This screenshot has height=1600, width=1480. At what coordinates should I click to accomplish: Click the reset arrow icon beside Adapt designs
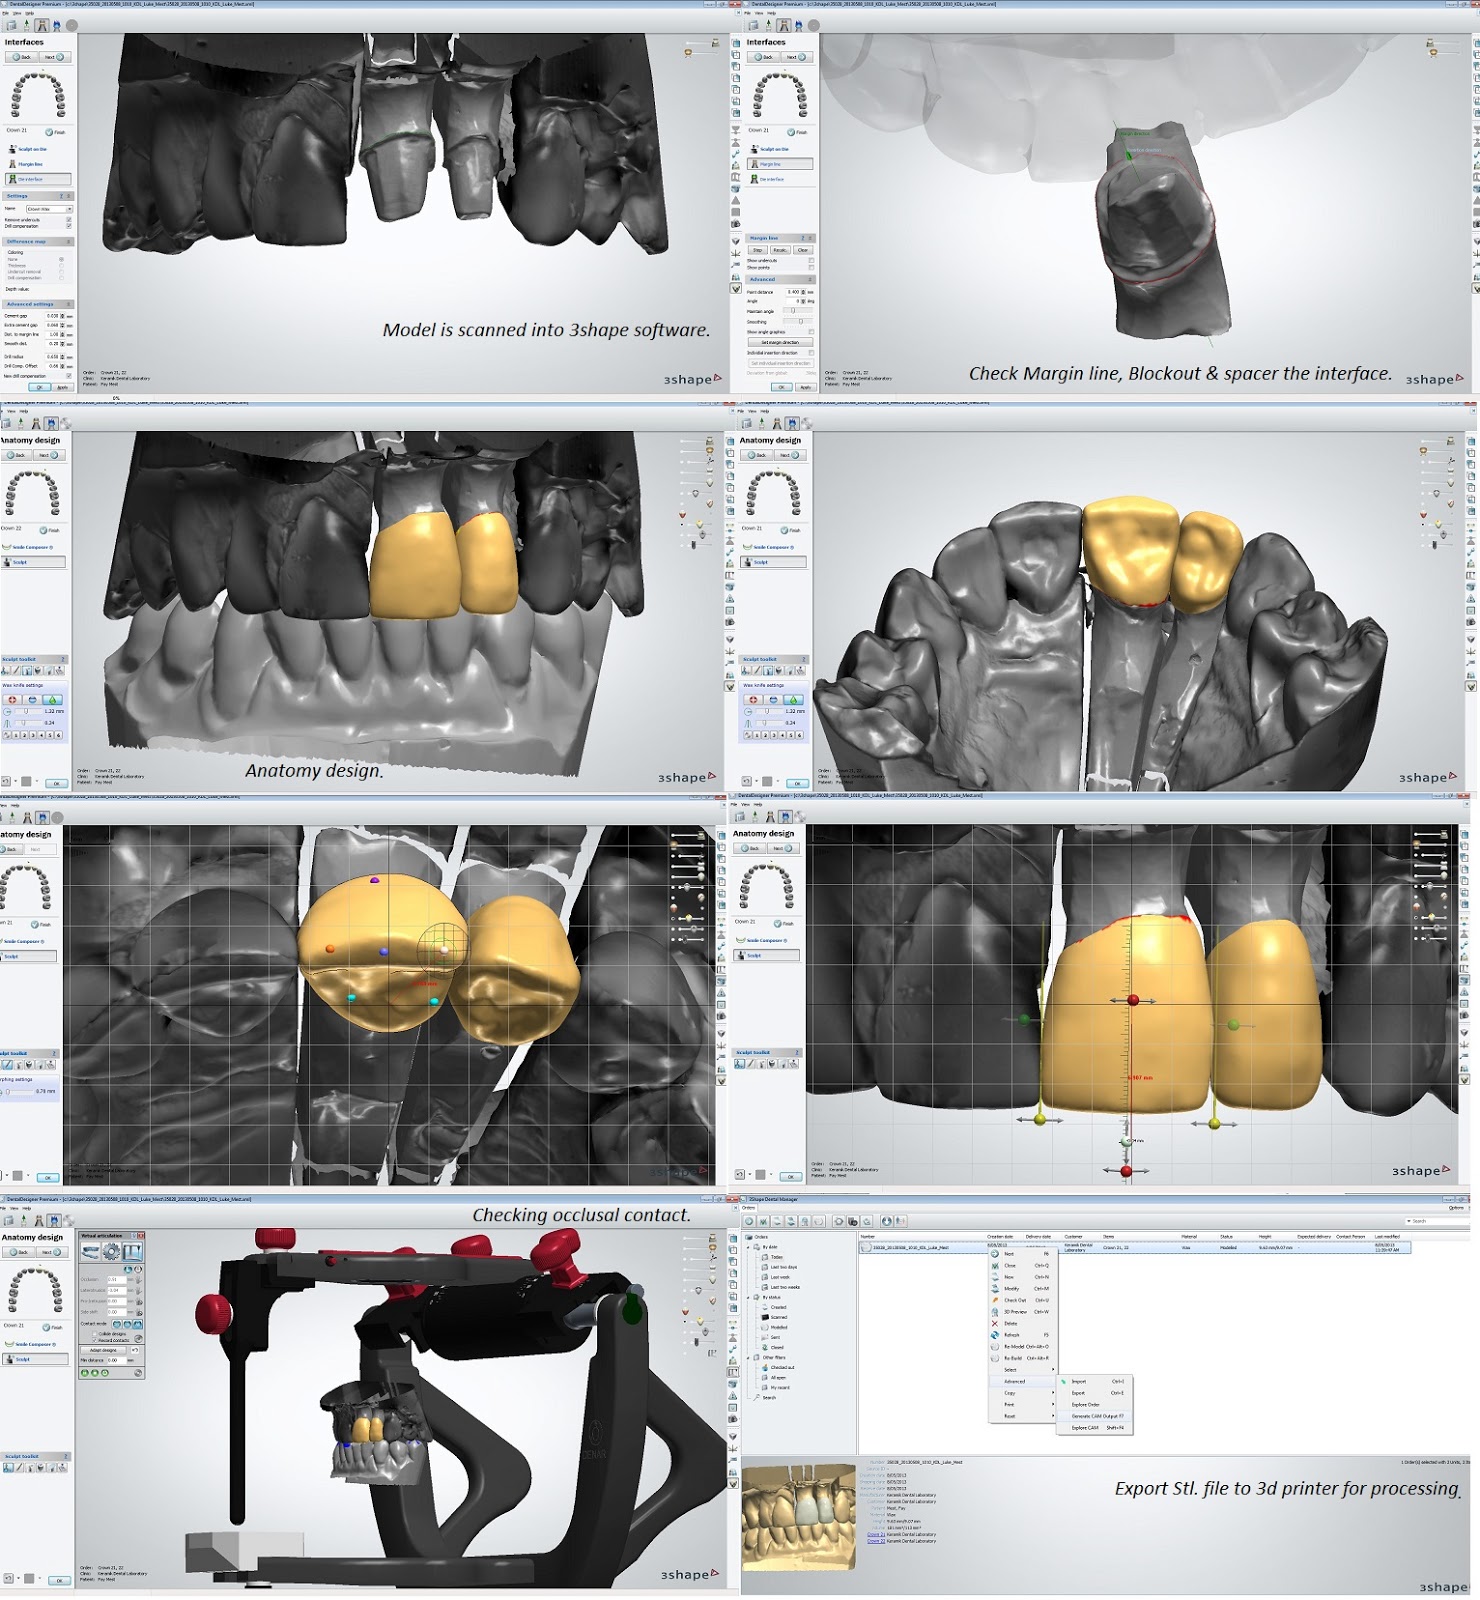pos(135,1350)
